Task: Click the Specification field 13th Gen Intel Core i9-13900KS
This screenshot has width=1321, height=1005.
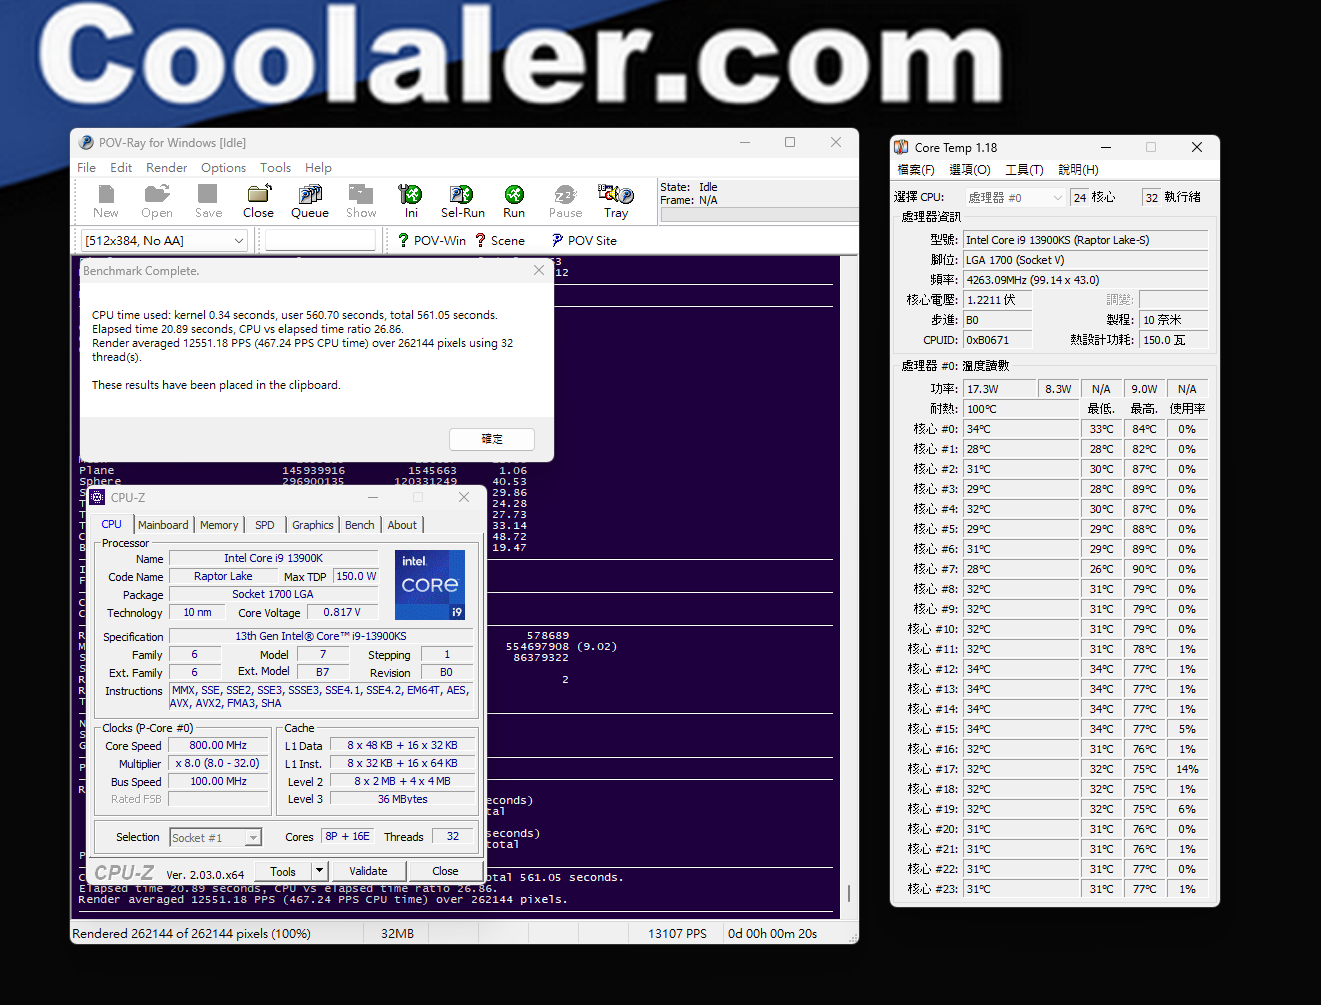Action: [x=321, y=636]
